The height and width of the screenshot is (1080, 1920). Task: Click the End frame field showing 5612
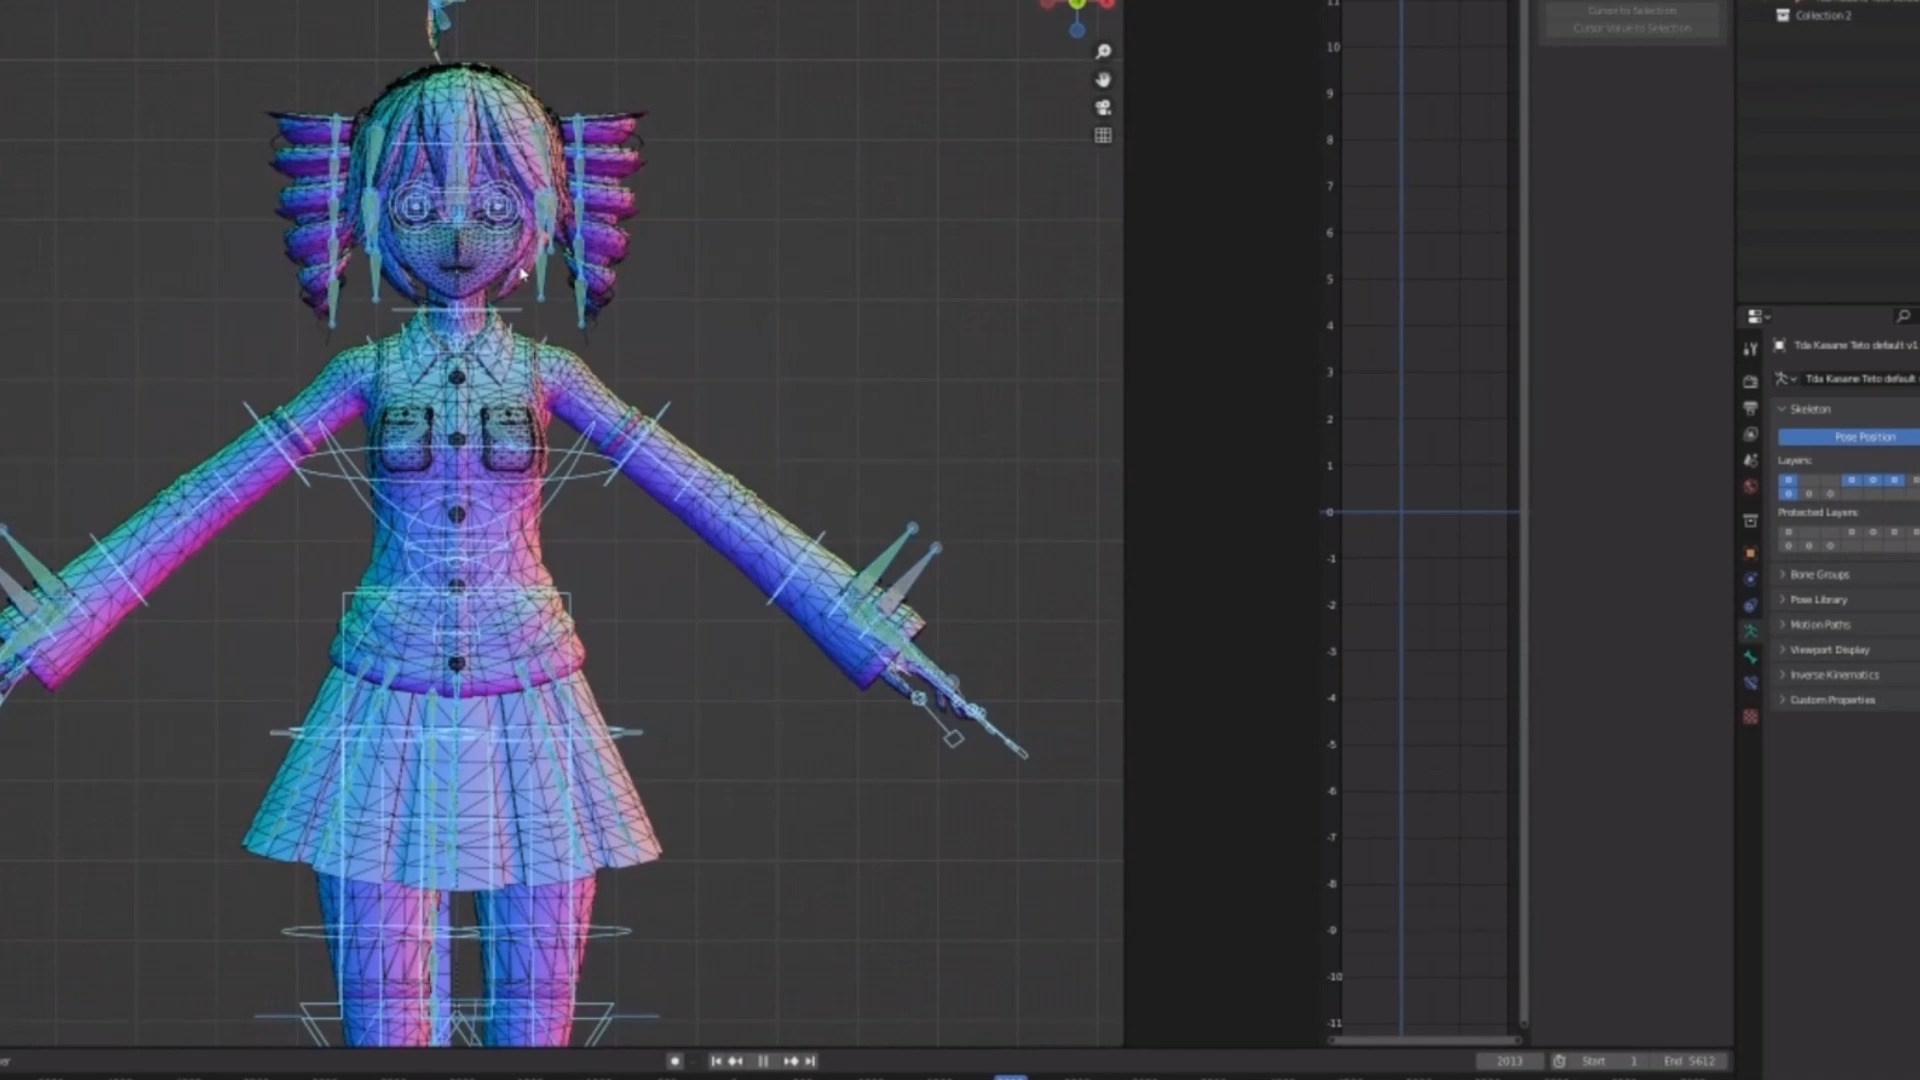pos(1690,1061)
